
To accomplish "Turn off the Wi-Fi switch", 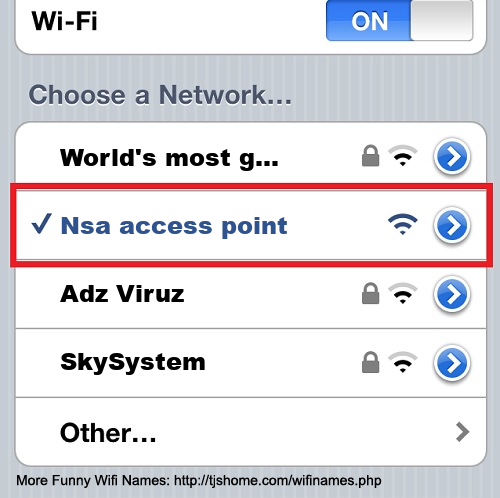I will tap(399, 21).
